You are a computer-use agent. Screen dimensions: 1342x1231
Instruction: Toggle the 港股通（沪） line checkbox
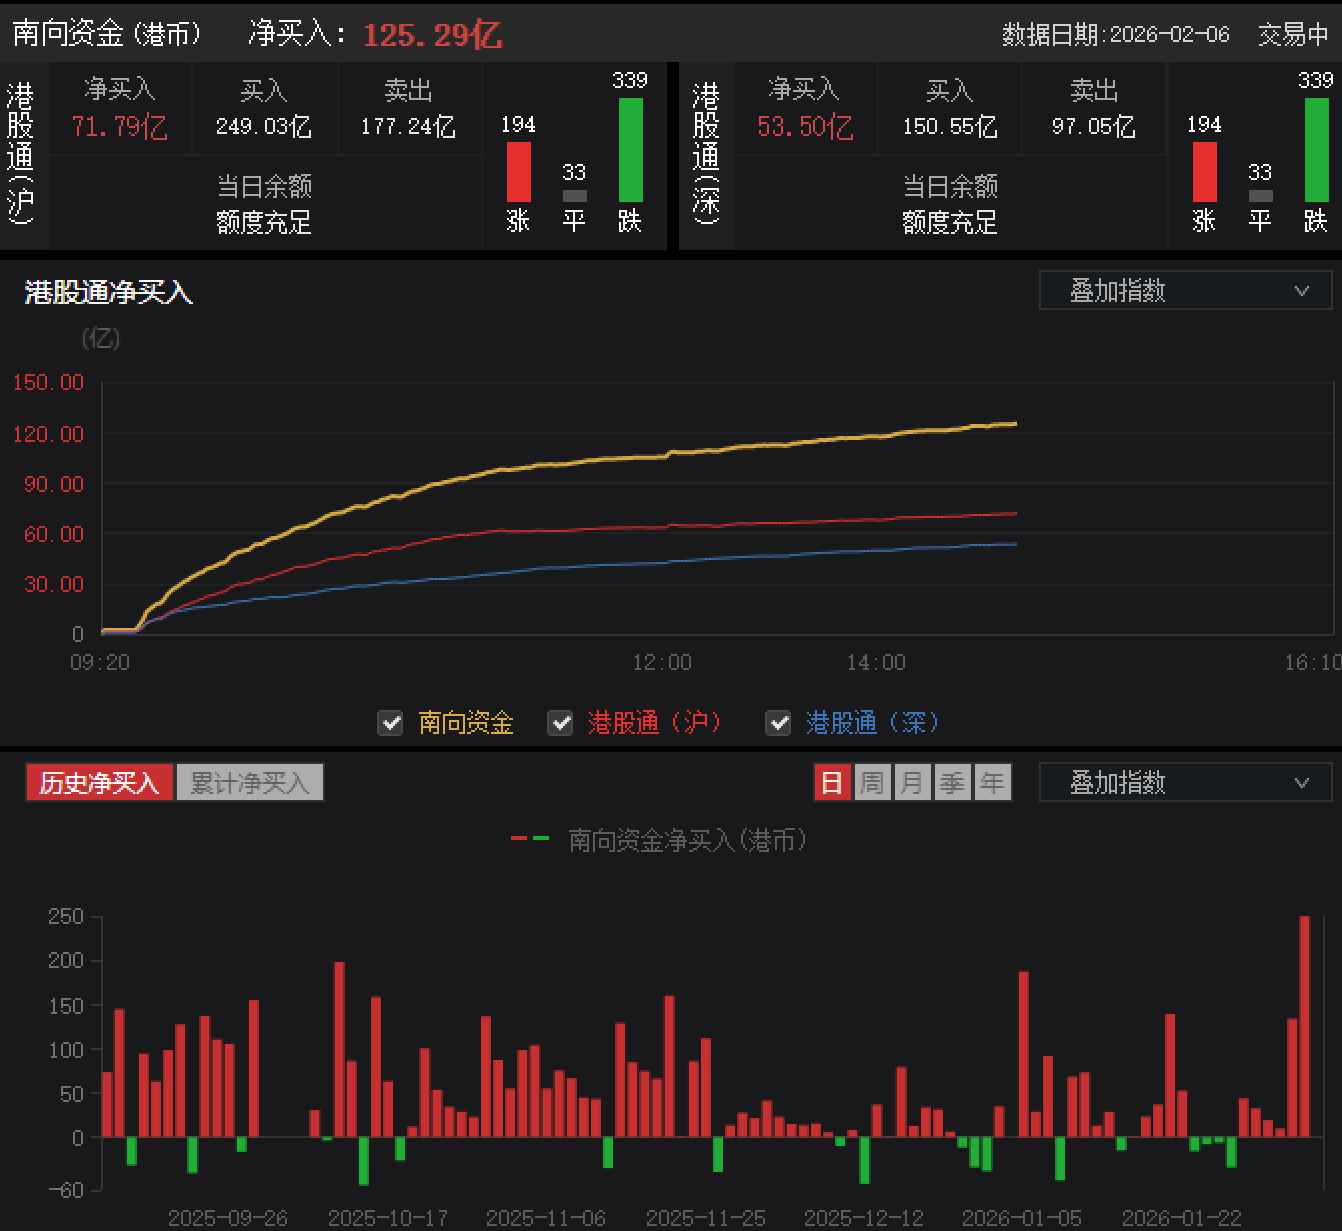tap(561, 722)
